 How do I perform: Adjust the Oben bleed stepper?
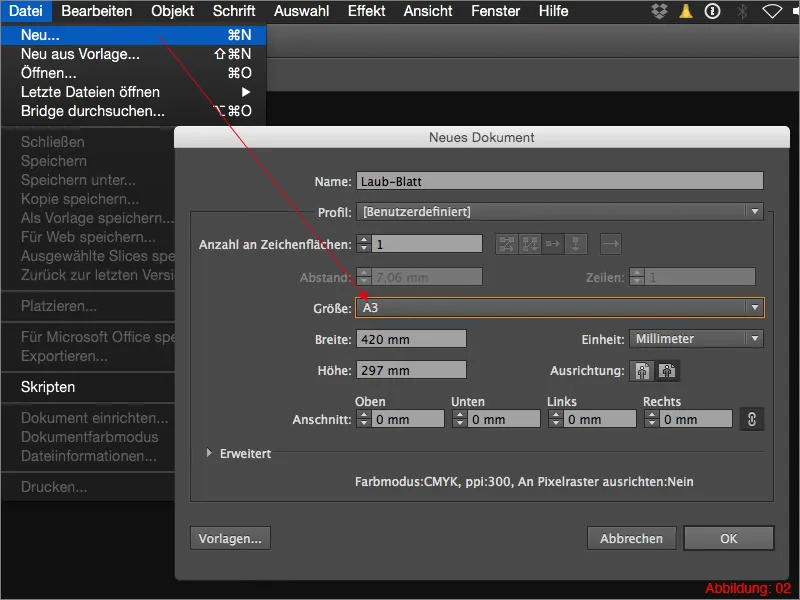point(364,419)
